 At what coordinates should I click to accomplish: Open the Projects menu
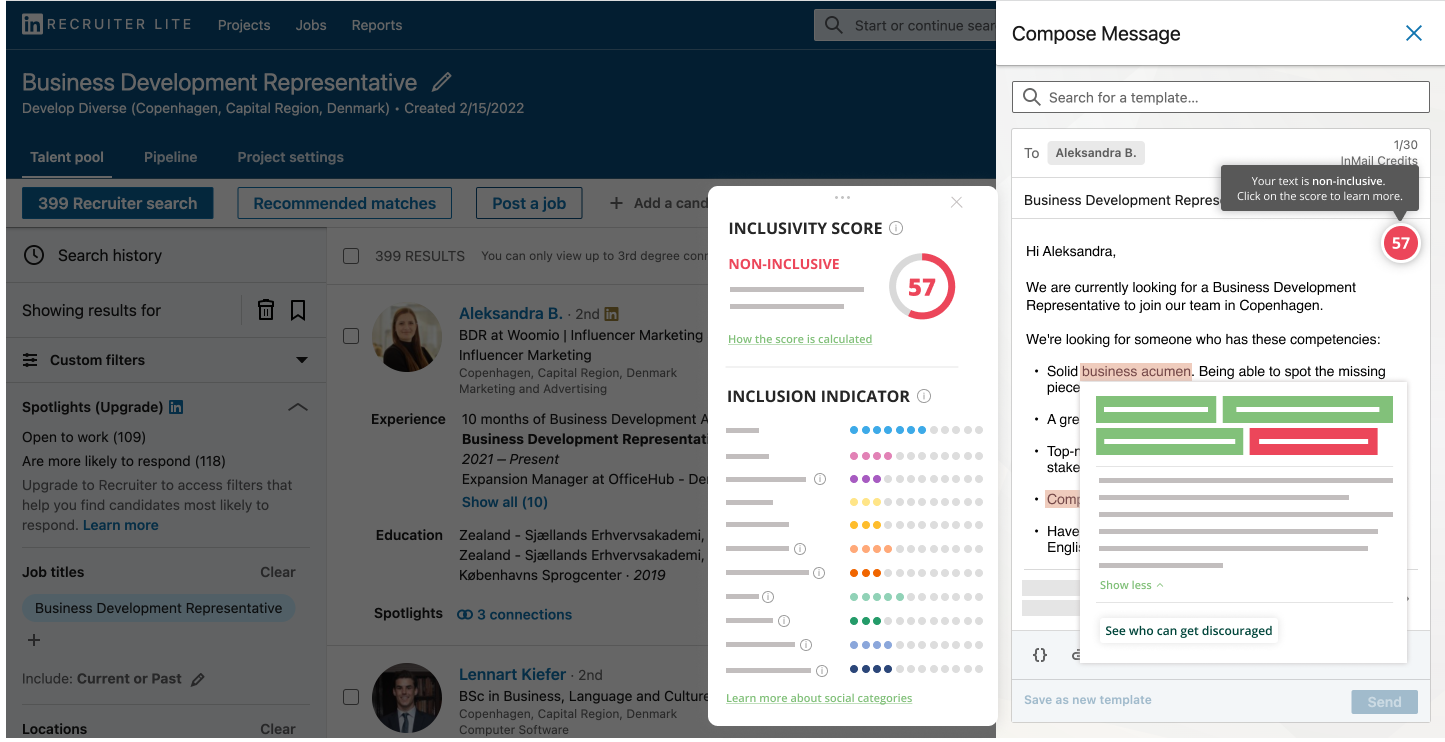tap(244, 25)
